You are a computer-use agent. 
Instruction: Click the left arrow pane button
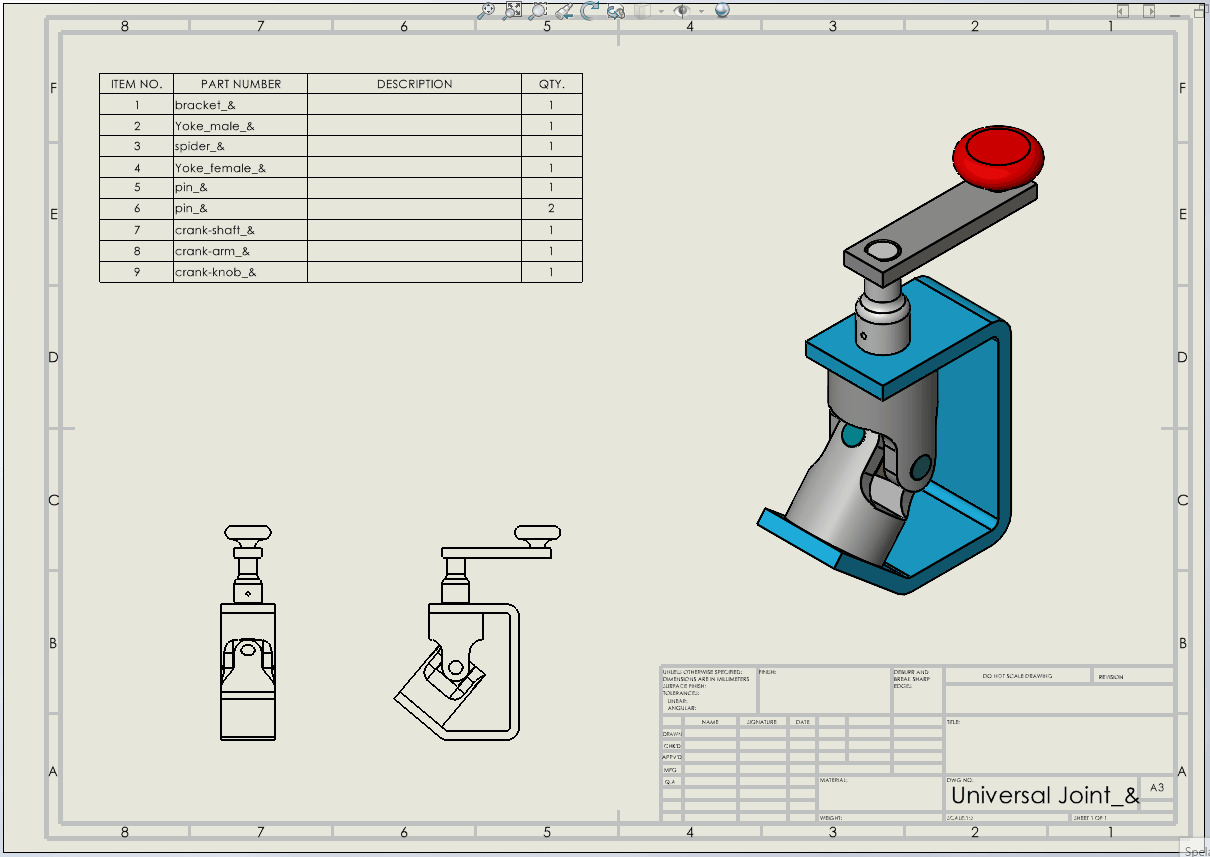pyautogui.click(x=1123, y=11)
